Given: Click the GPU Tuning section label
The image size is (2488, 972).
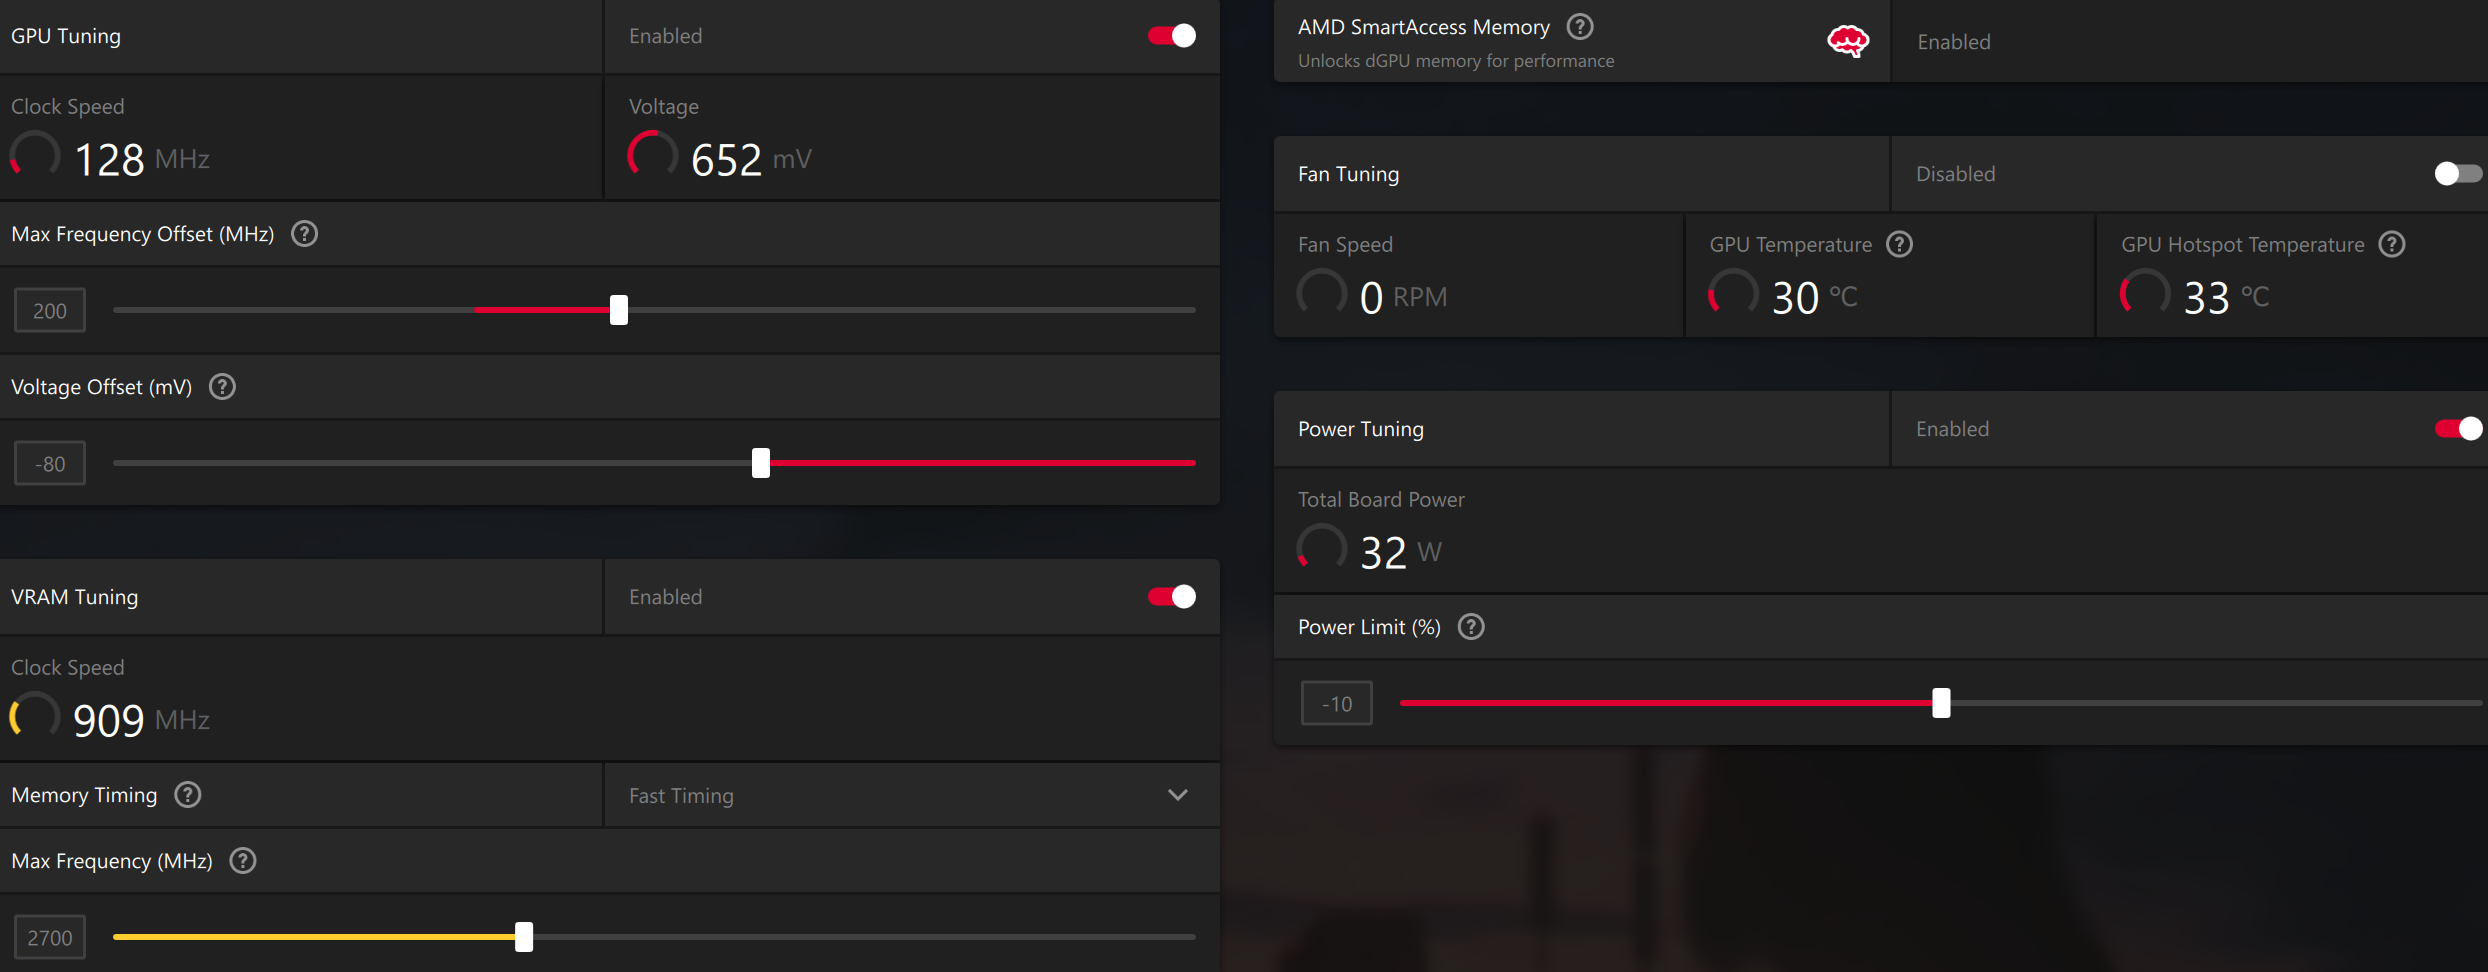Looking at the screenshot, I should (66, 36).
